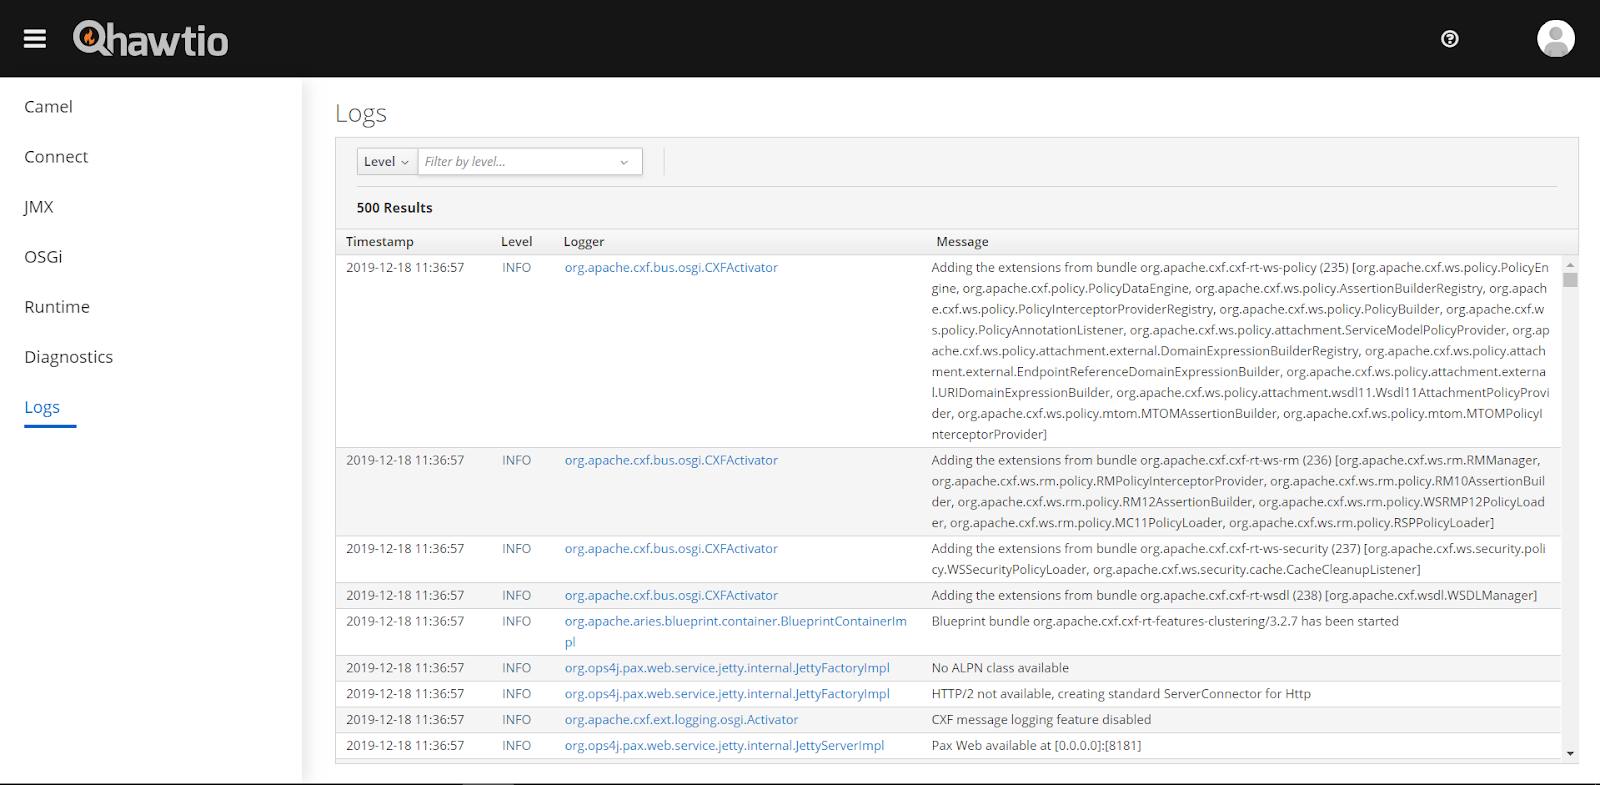Viewport: 1600px width, 785px height.
Task: Click the Logs page heading
Action: tap(361, 114)
